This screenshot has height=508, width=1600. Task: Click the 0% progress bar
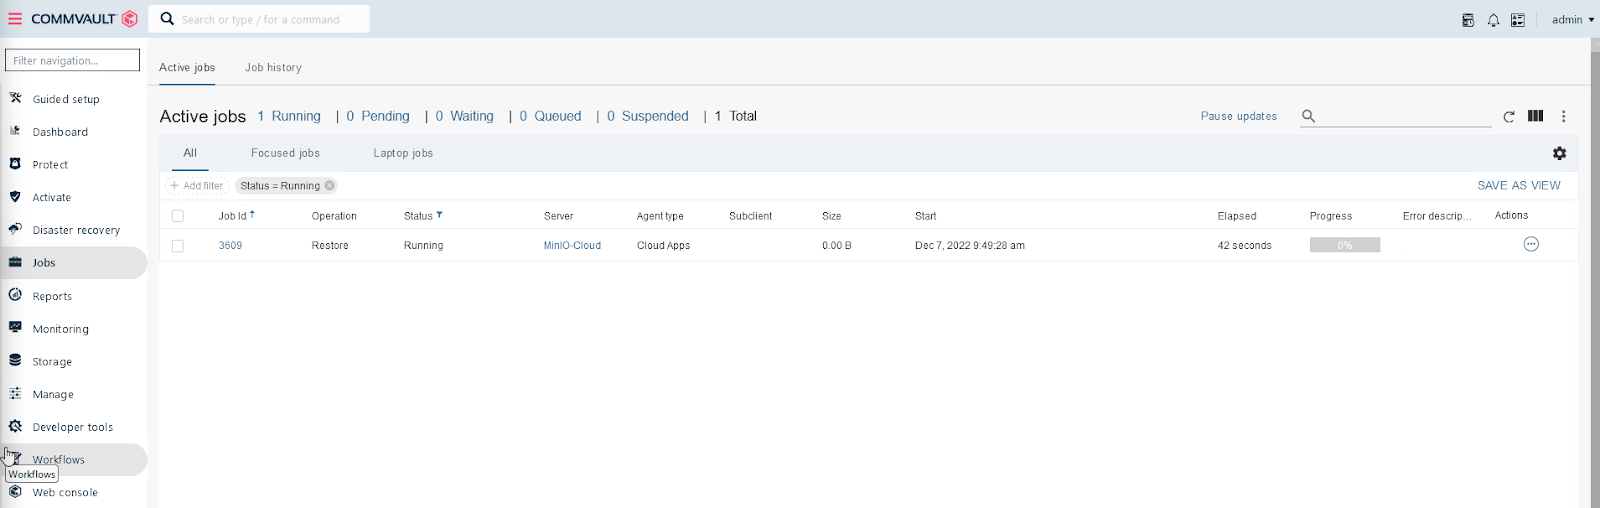pyautogui.click(x=1344, y=245)
